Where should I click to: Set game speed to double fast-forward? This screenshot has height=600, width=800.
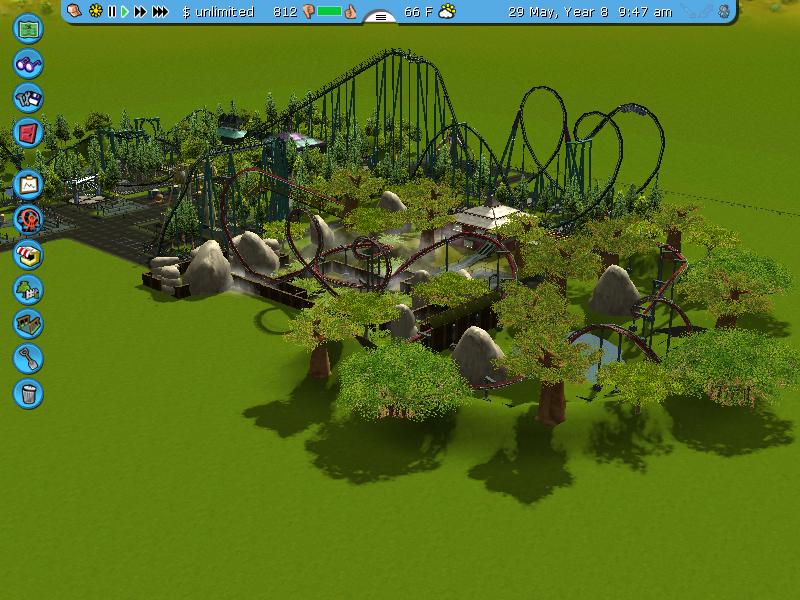point(140,12)
